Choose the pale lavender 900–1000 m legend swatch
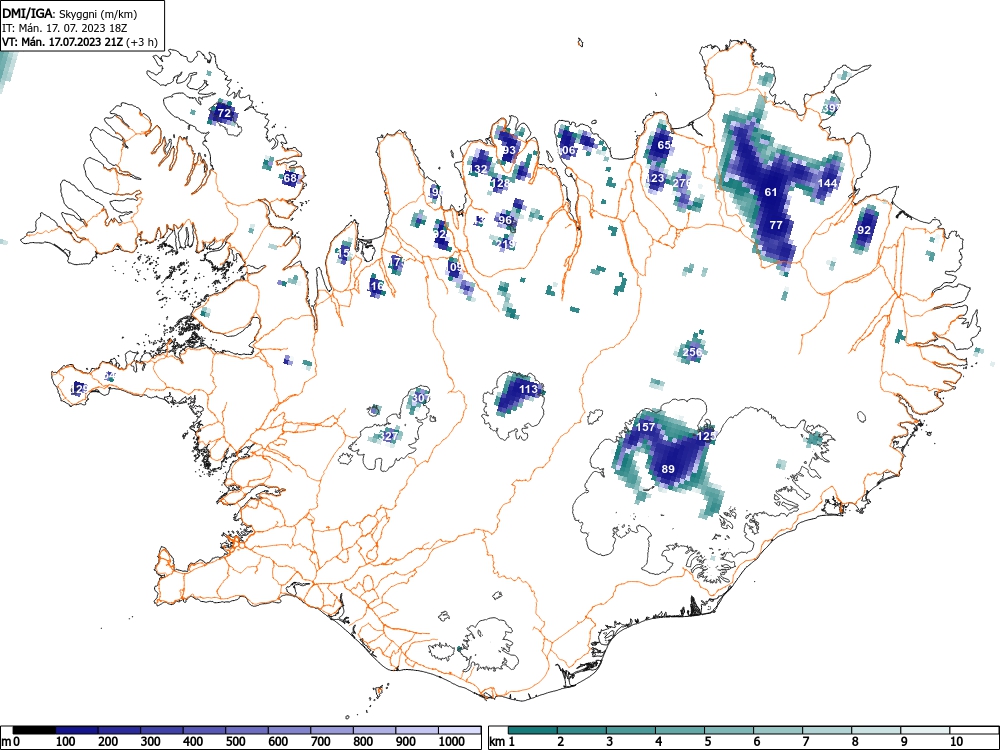Image resolution: width=1000 pixels, height=750 pixels. click(x=417, y=730)
